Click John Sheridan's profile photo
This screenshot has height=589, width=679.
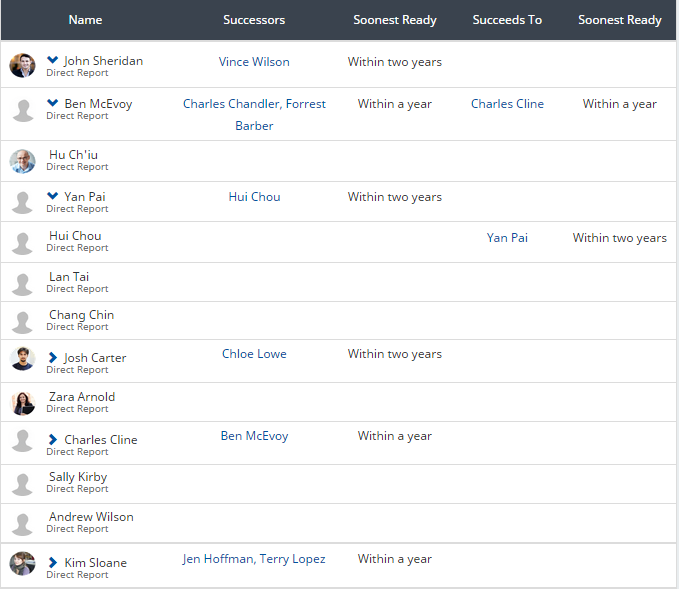coord(22,66)
